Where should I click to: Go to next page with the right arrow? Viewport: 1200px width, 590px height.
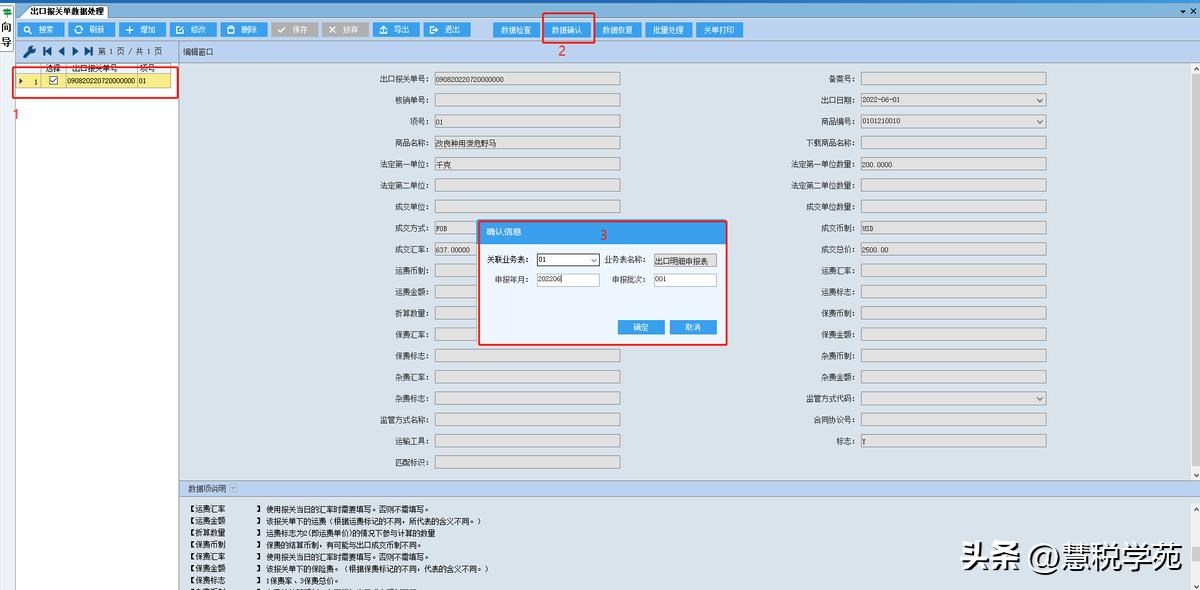click(x=75, y=51)
